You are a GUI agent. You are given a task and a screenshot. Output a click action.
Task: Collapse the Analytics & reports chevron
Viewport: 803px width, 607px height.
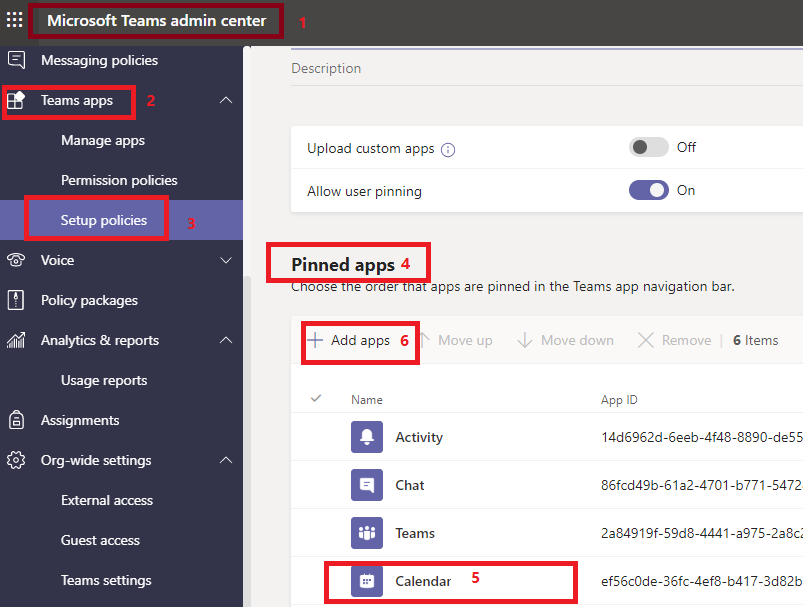(226, 340)
